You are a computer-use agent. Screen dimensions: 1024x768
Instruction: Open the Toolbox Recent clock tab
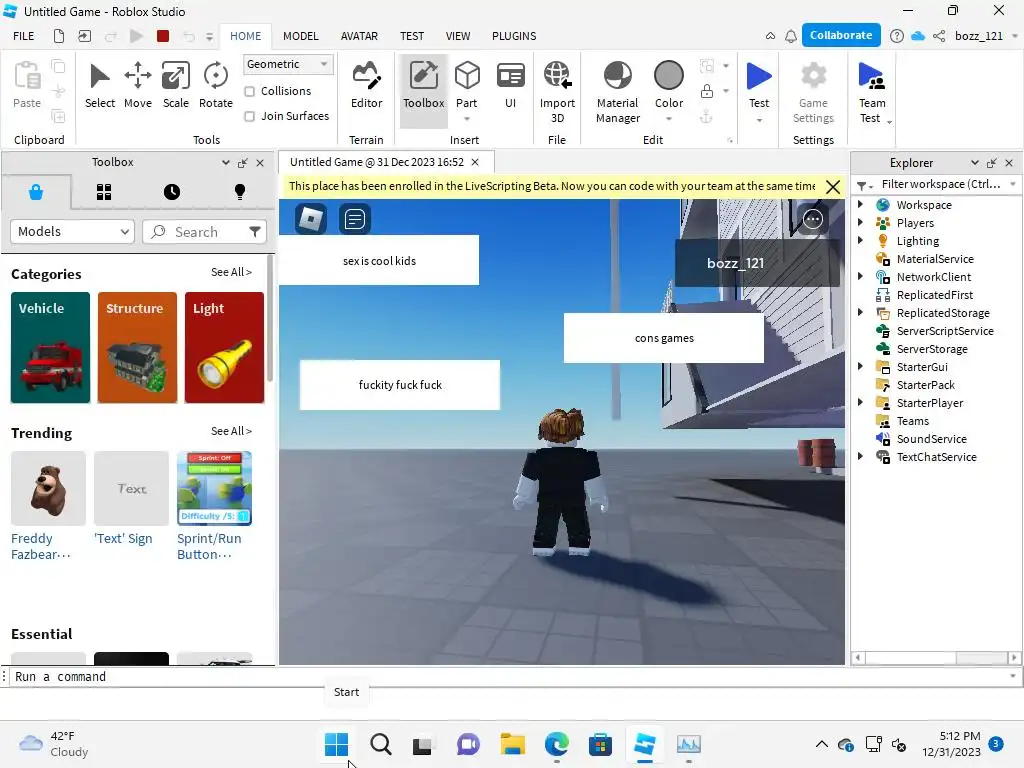pyautogui.click(x=172, y=192)
